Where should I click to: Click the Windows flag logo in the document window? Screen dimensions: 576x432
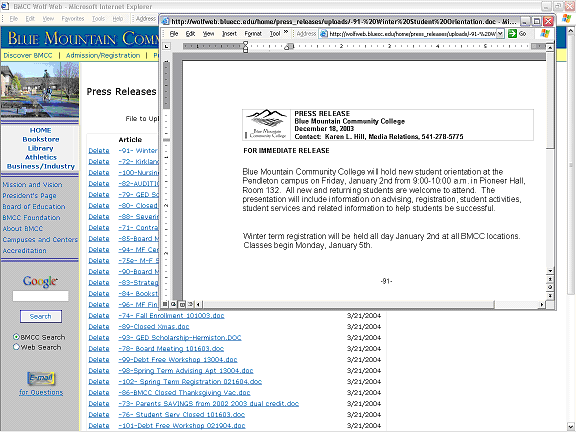[545, 34]
